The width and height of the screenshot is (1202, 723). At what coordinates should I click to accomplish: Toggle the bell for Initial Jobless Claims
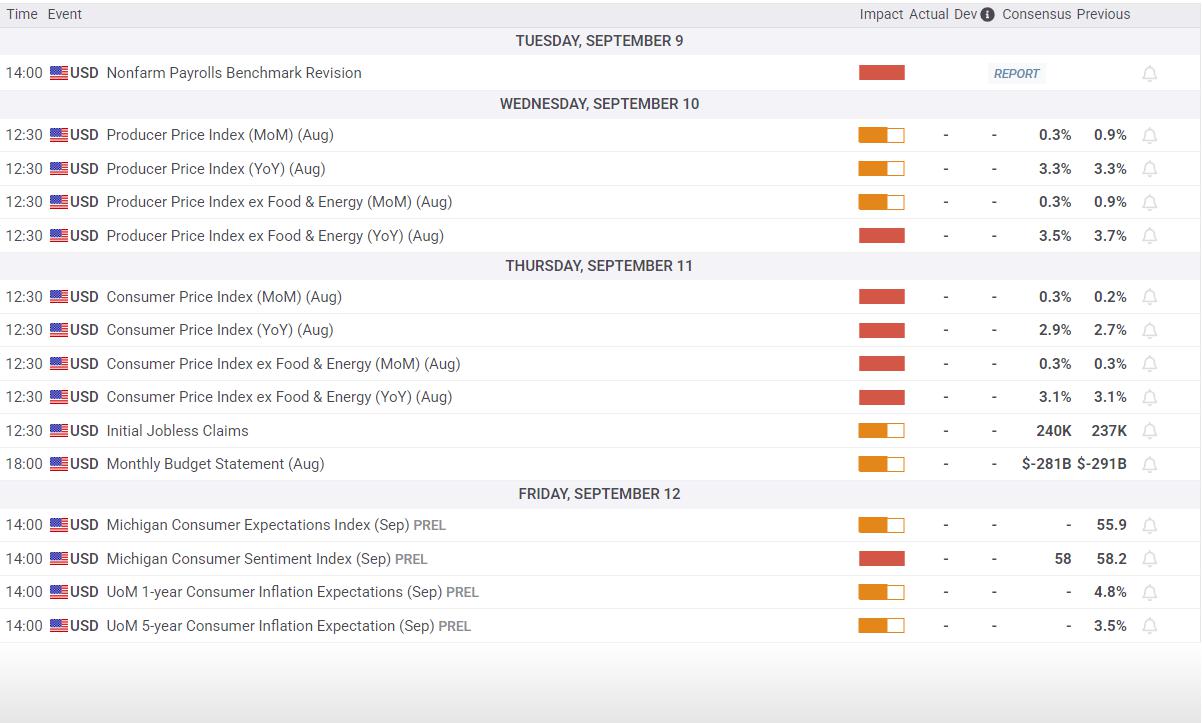[1149, 431]
